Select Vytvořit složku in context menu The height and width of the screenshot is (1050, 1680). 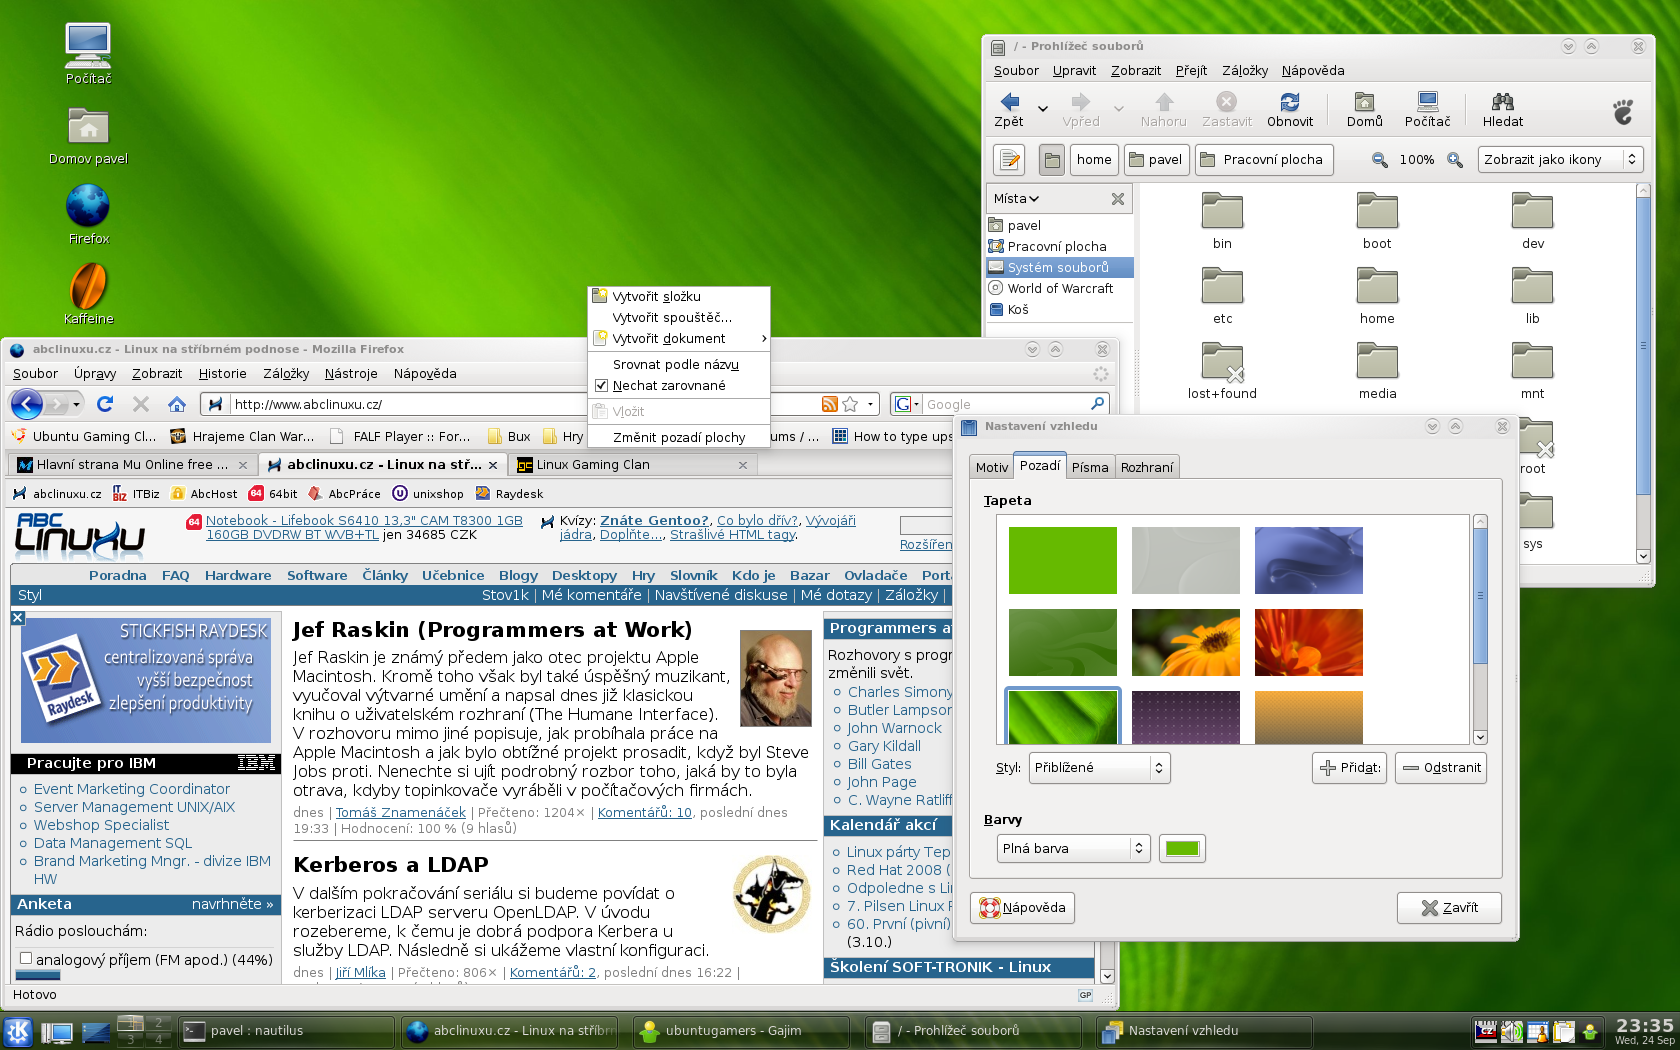[679, 296]
